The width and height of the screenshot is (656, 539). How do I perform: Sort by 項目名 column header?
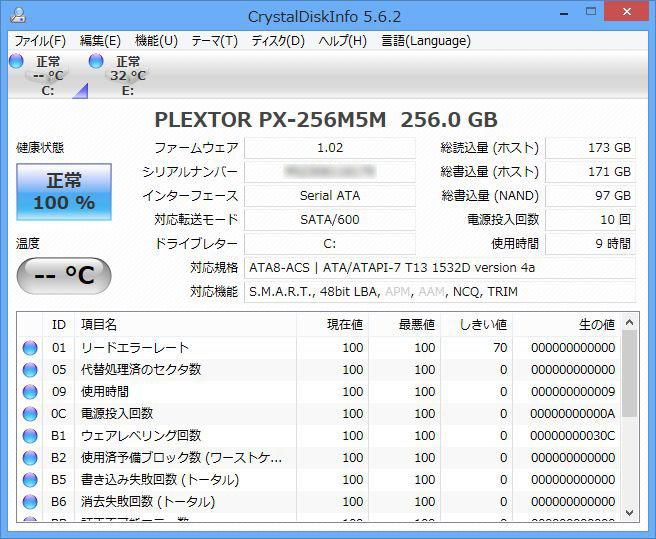coord(185,324)
